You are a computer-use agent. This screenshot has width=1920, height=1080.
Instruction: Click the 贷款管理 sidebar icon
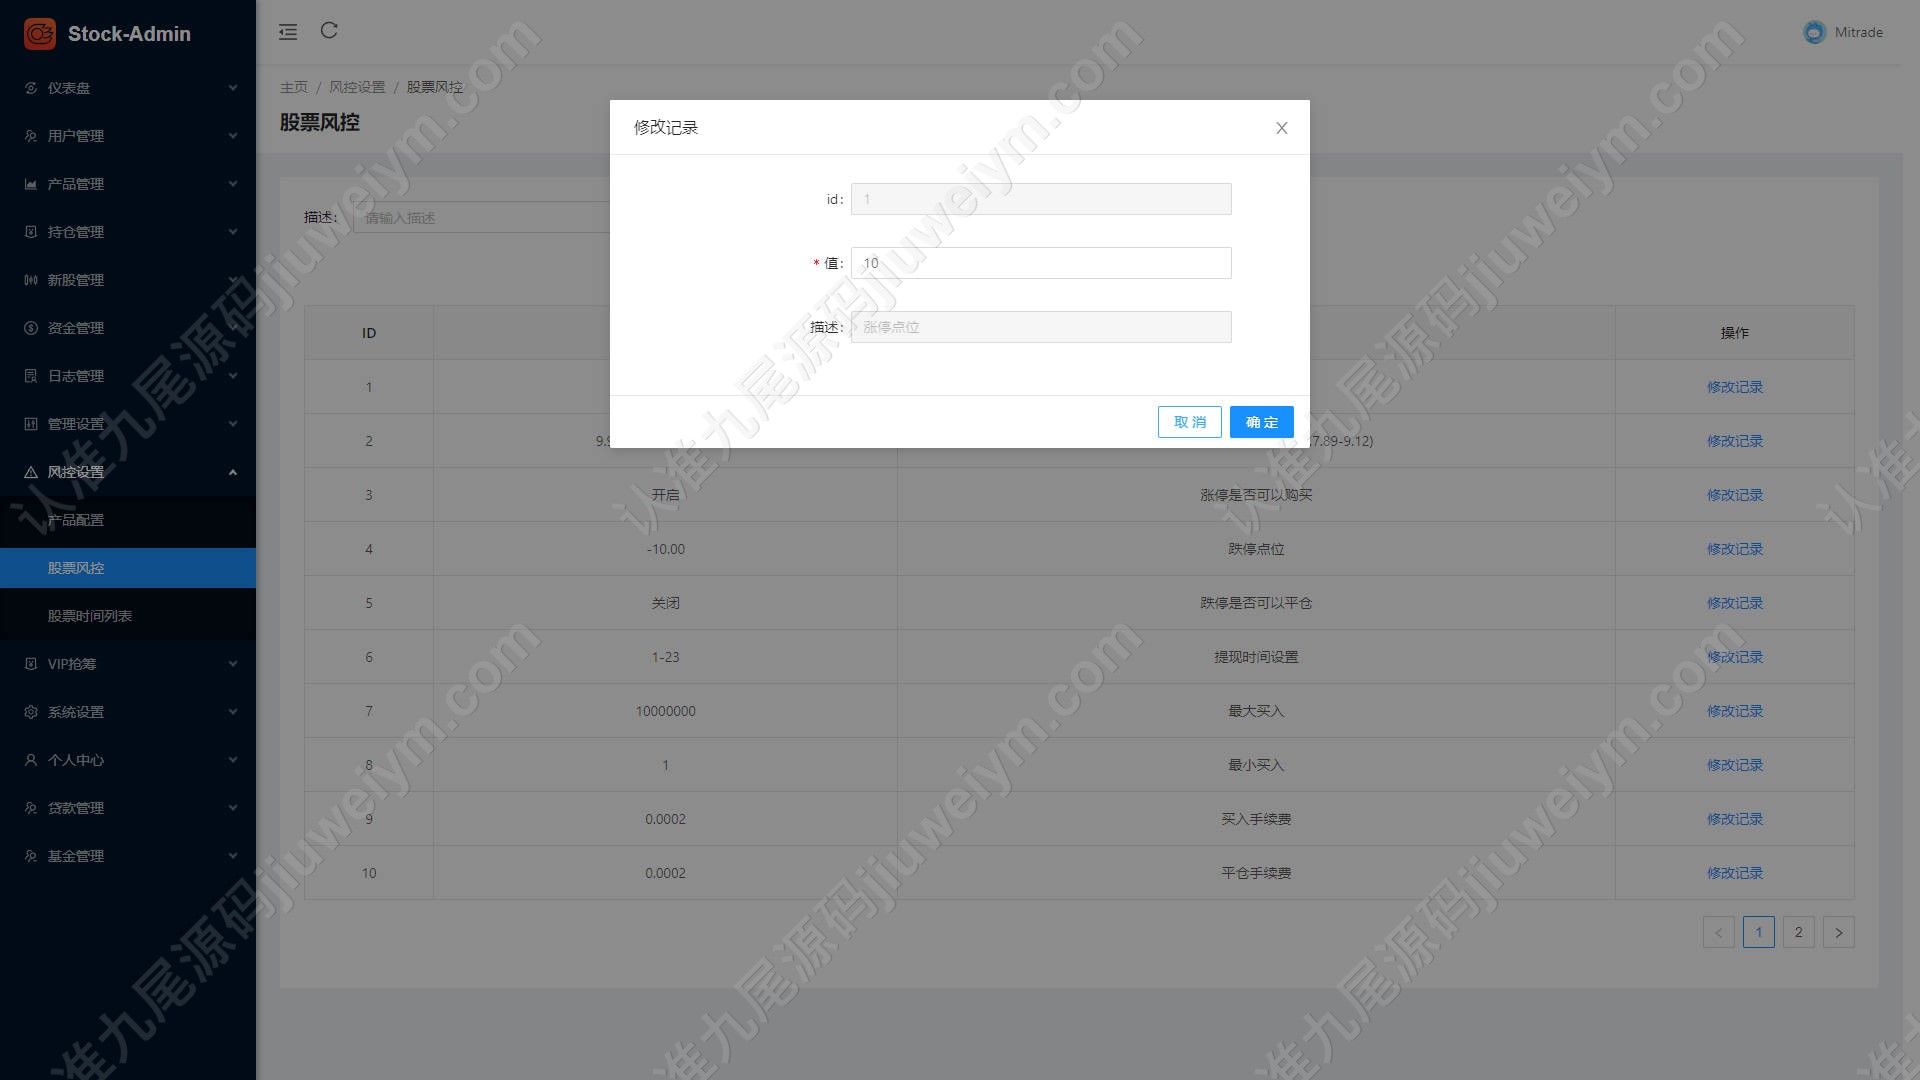pyautogui.click(x=31, y=808)
